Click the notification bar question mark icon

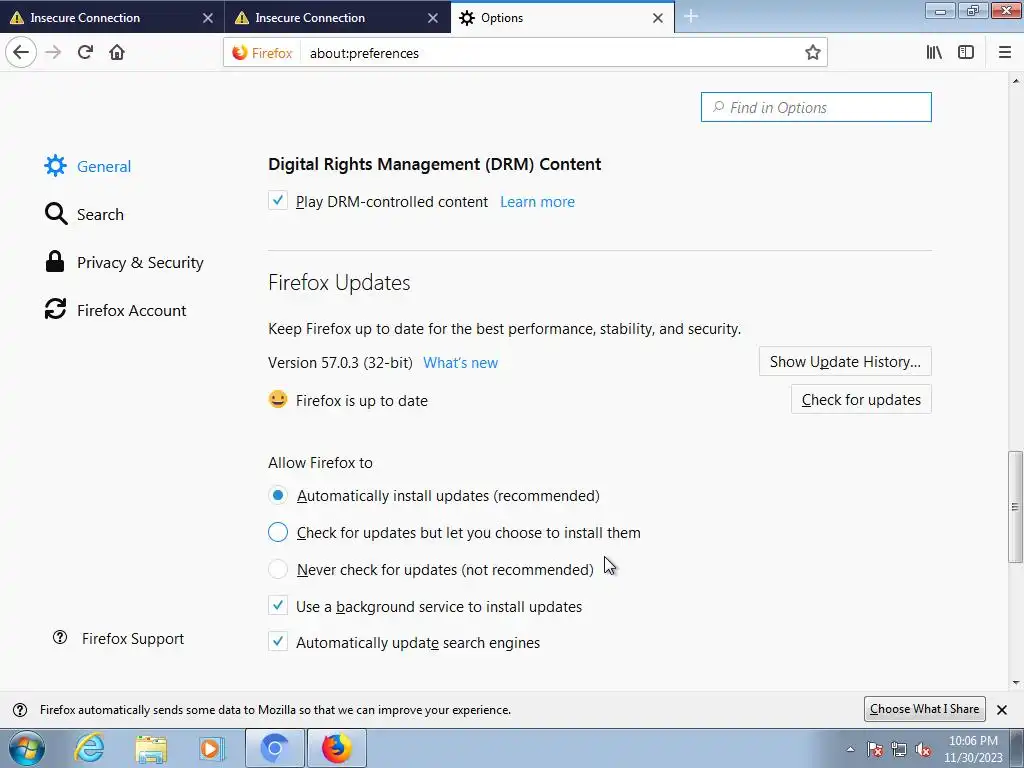point(20,710)
